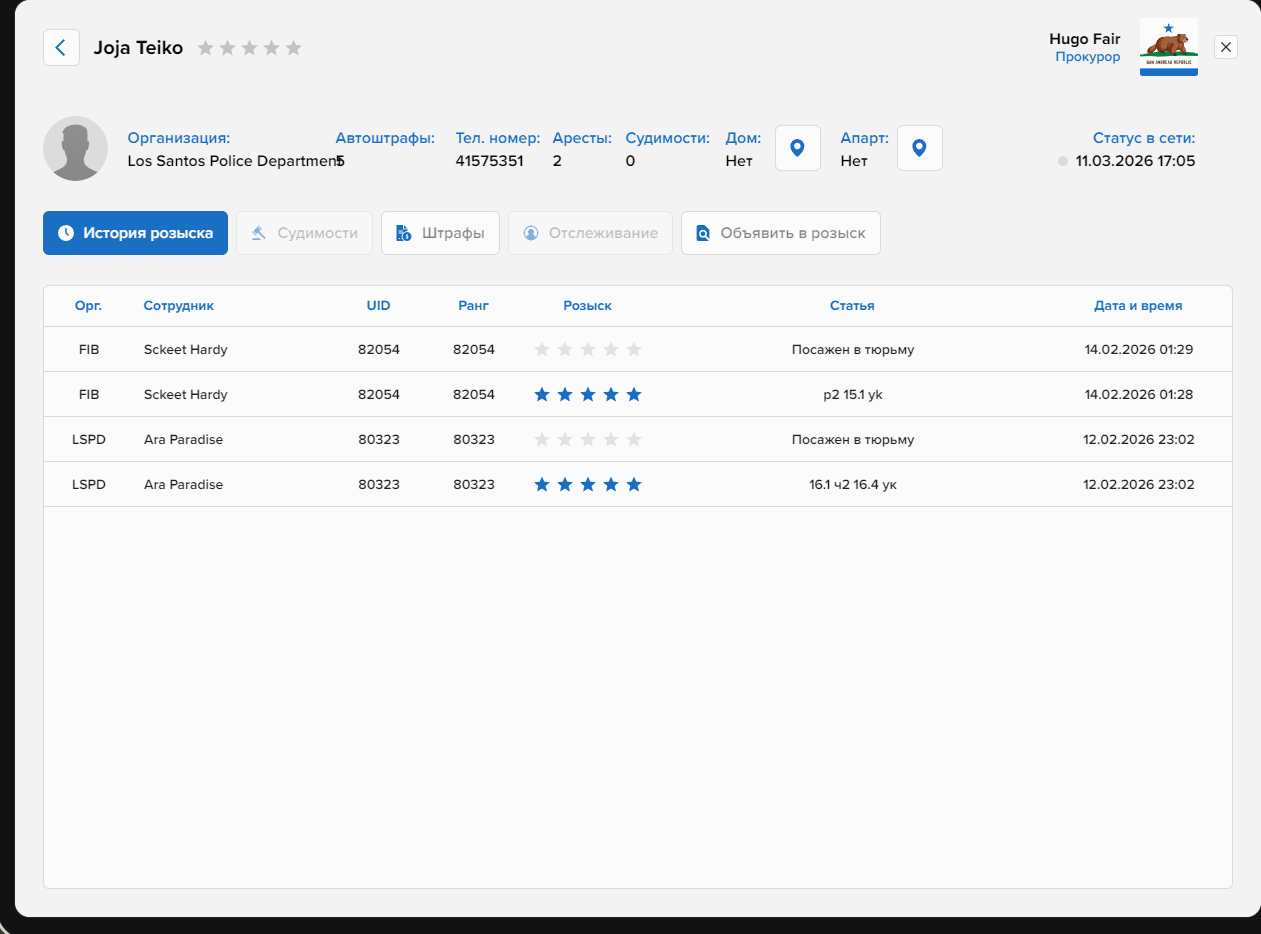This screenshot has width=1261, height=934.
Task: Close the profile window
Action: point(1226,47)
